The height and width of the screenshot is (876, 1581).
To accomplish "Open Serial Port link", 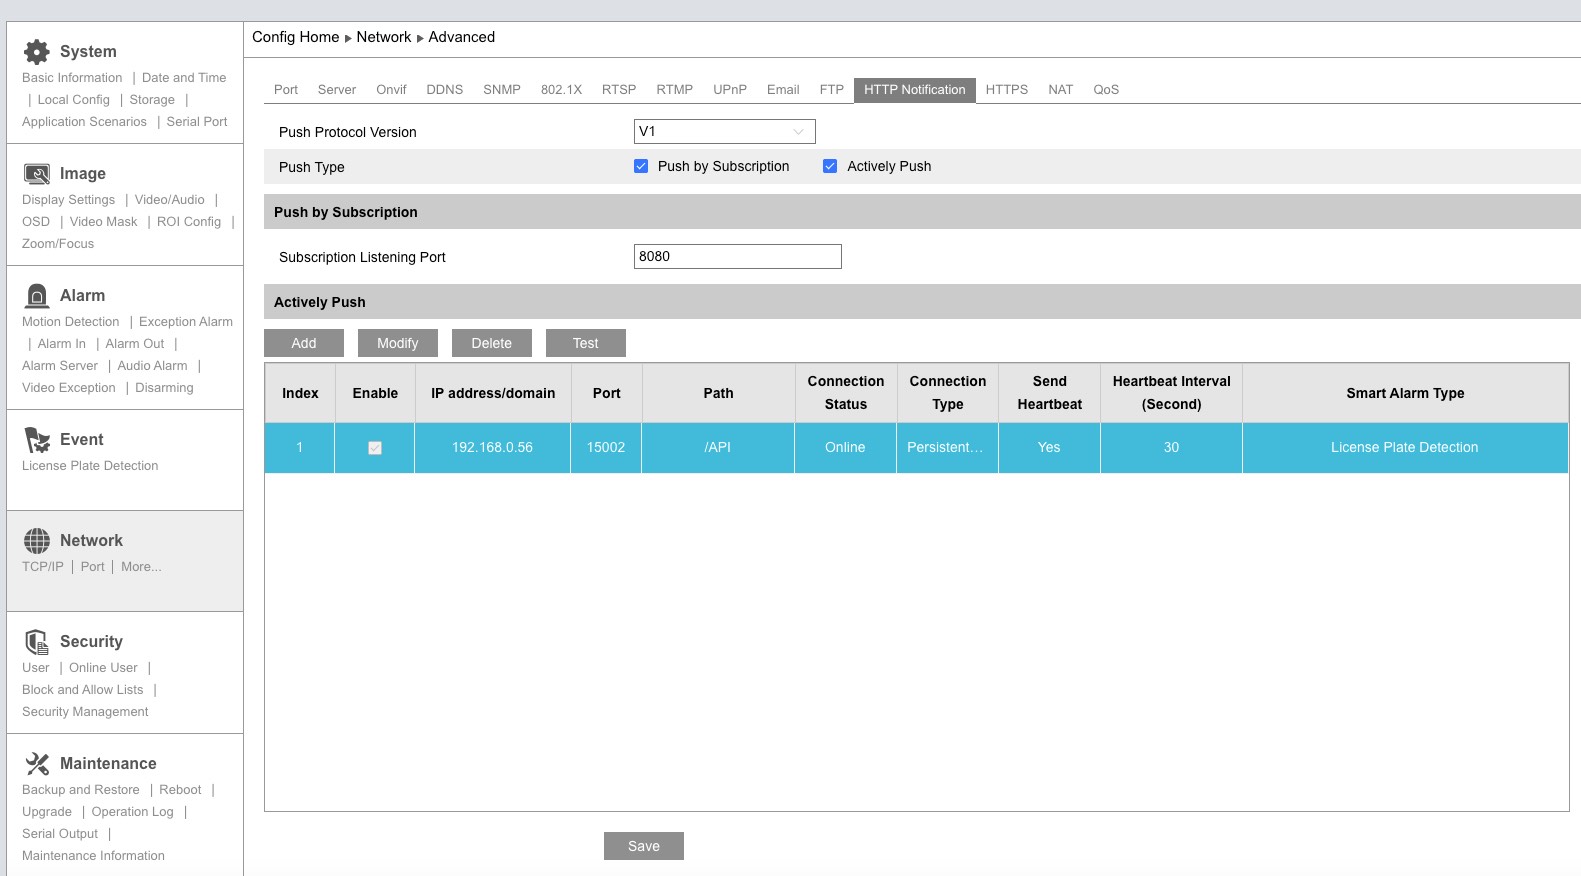I will [x=197, y=121].
